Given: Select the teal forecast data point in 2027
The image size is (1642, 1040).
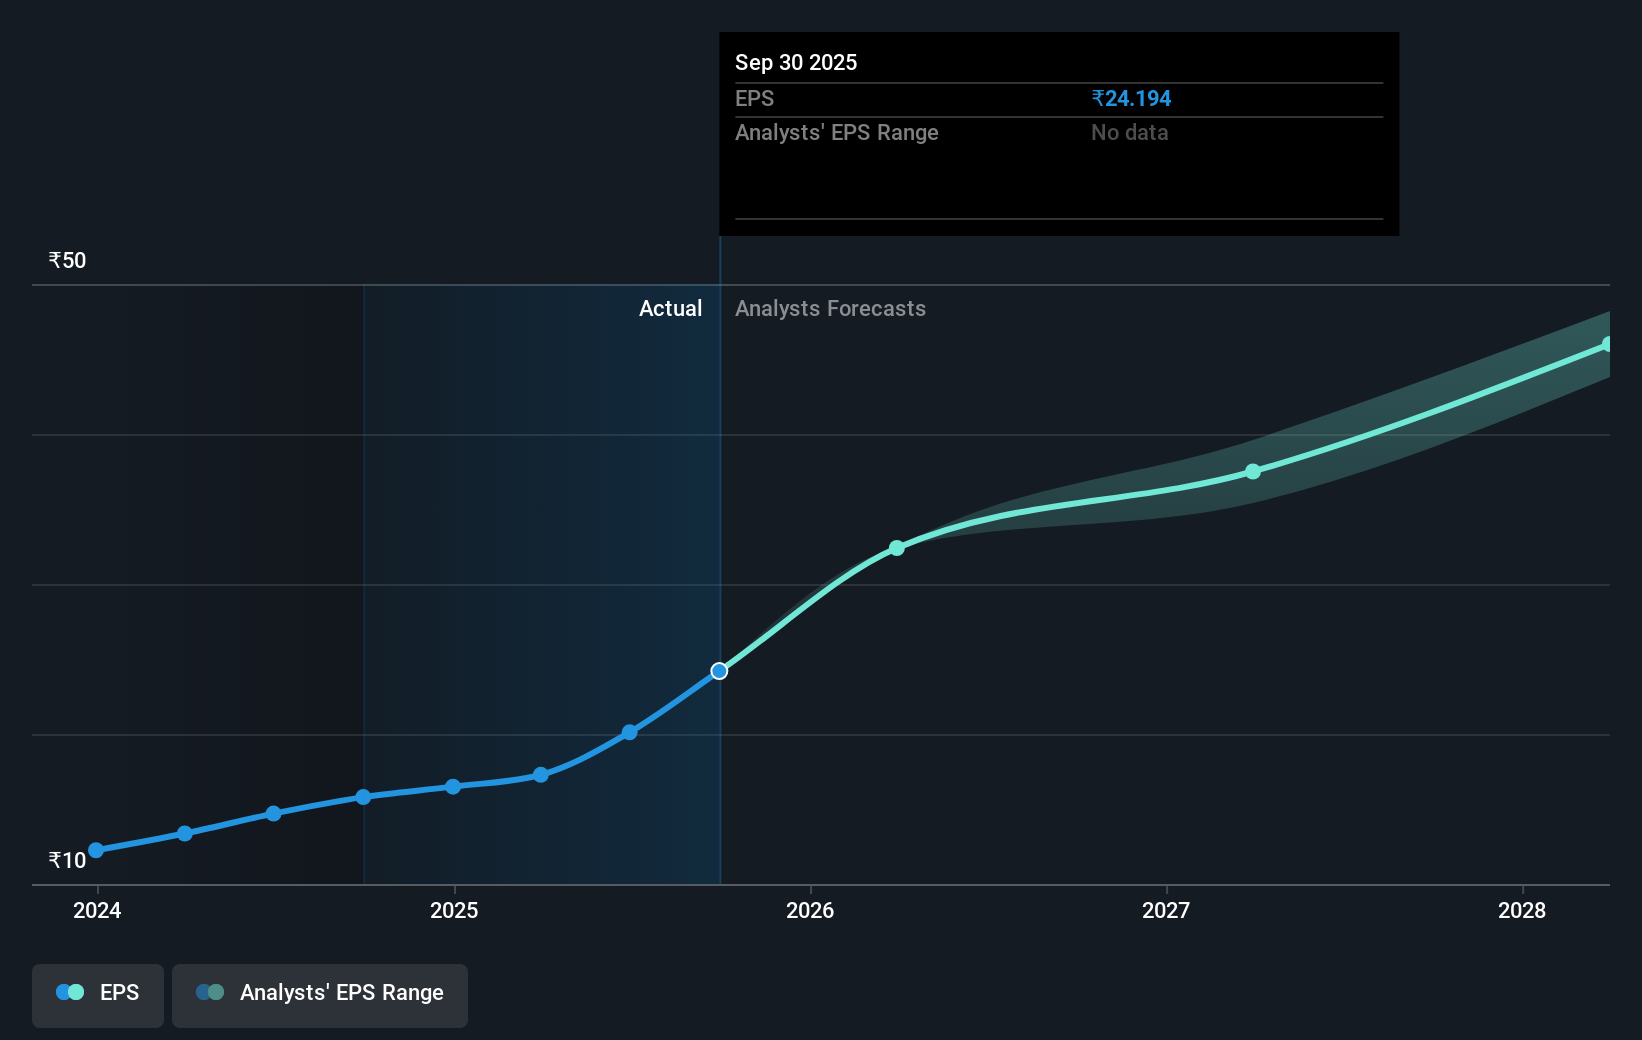Looking at the screenshot, I should coord(1253,472).
